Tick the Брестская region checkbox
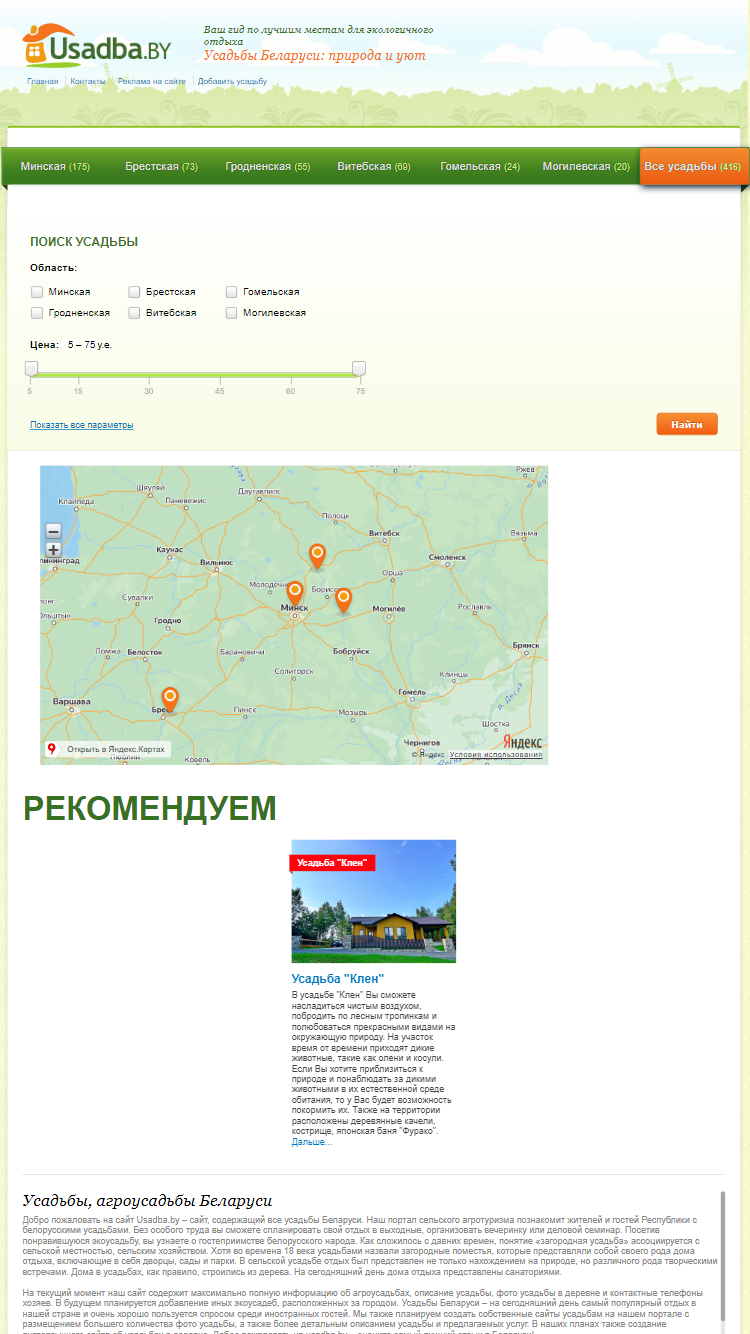 [134, 292]
